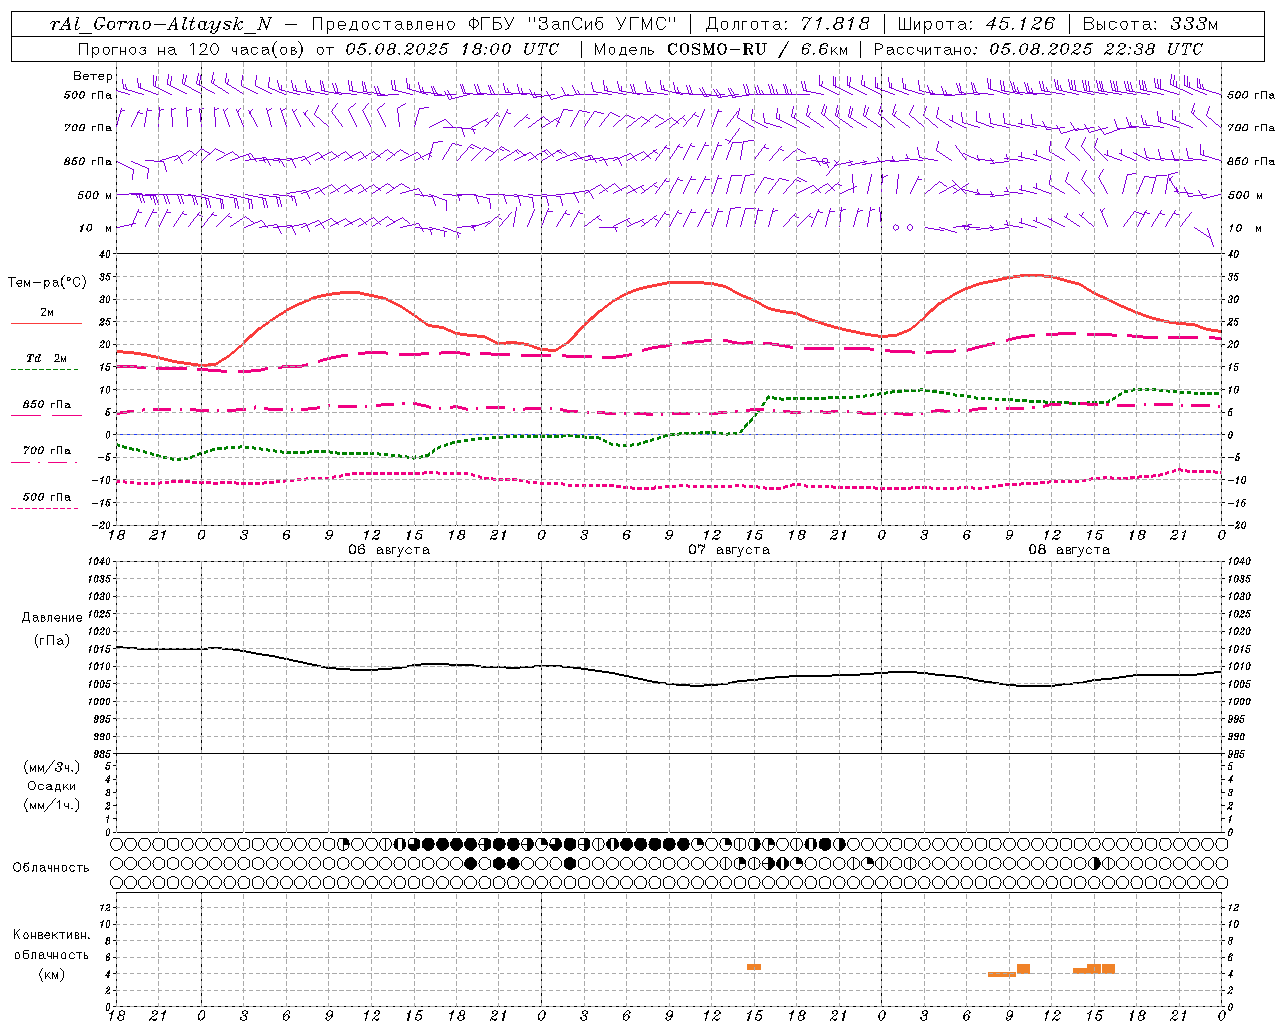1280x1024 pixels.
Task: Click the Осадки panel label
Action: point(52,786)
